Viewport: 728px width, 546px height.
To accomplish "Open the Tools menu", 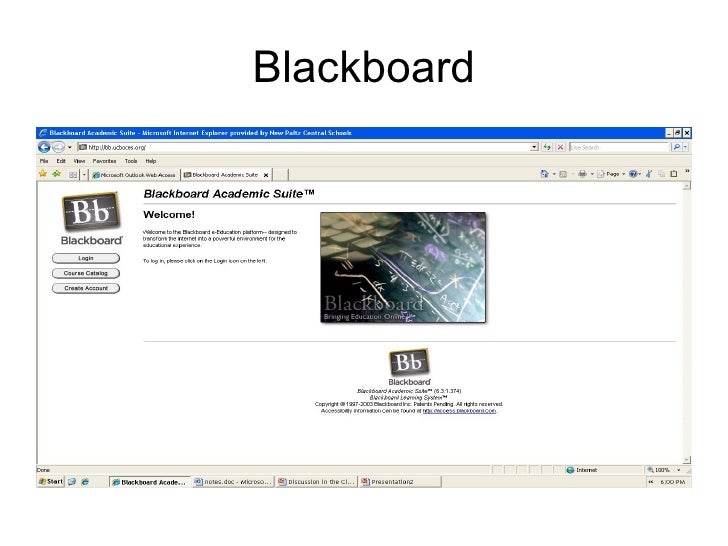I will point(131,161).
